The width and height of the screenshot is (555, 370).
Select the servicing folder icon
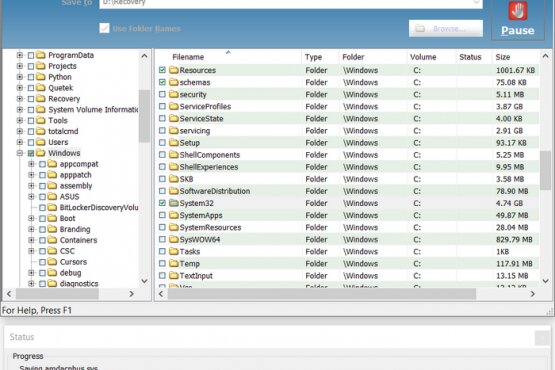(173, 130)
